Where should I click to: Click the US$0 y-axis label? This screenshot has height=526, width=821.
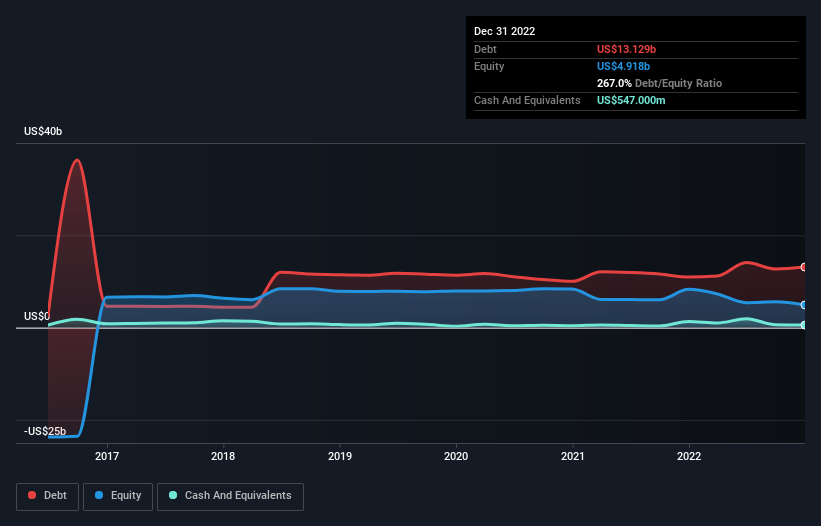[x=37, y=316]
